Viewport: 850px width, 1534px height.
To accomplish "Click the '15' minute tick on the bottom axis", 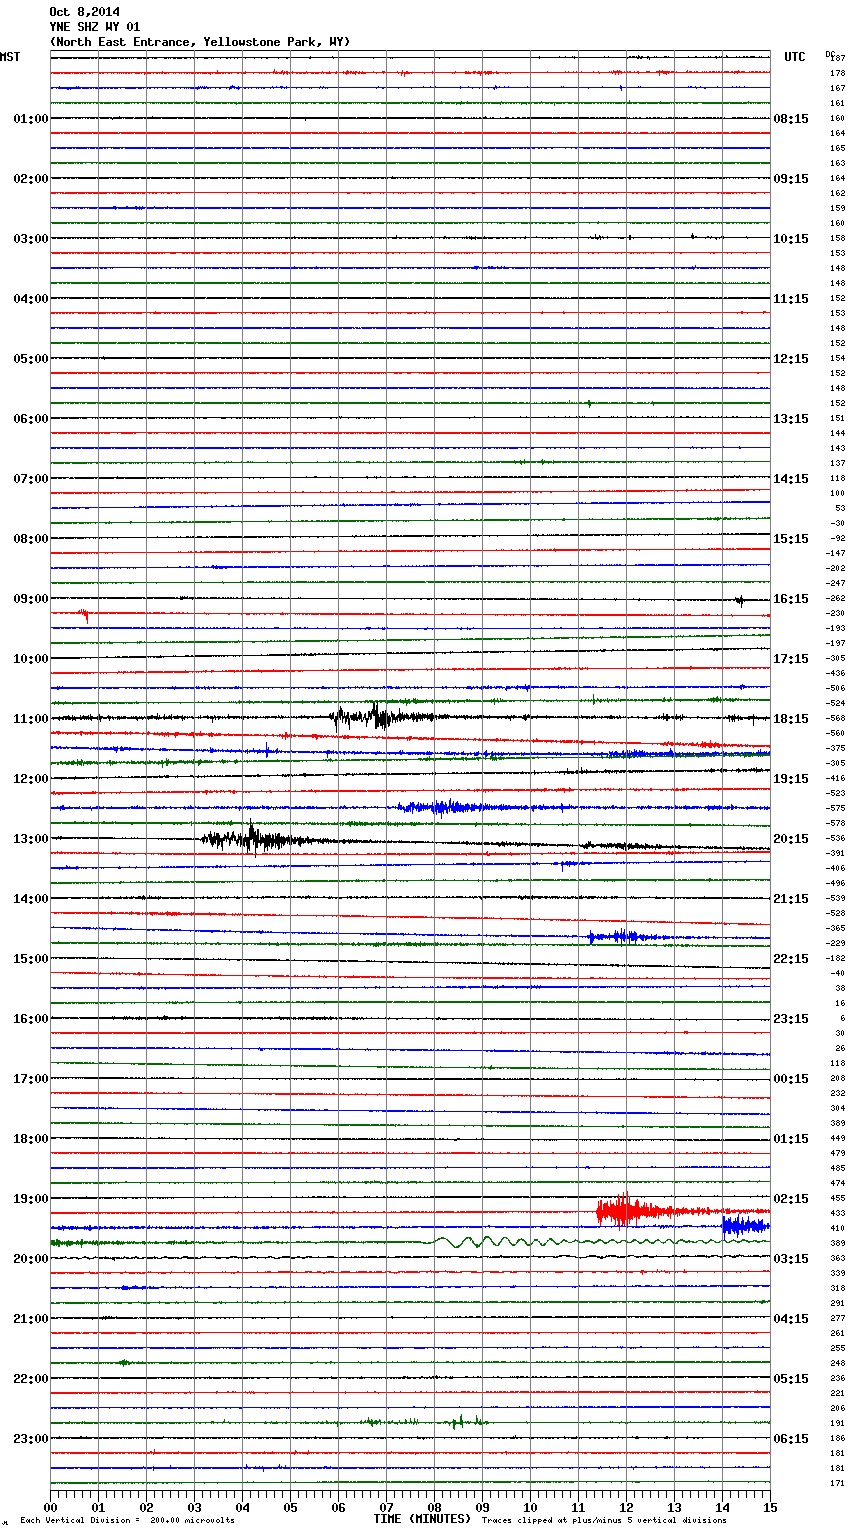I will click(770, 1507).
